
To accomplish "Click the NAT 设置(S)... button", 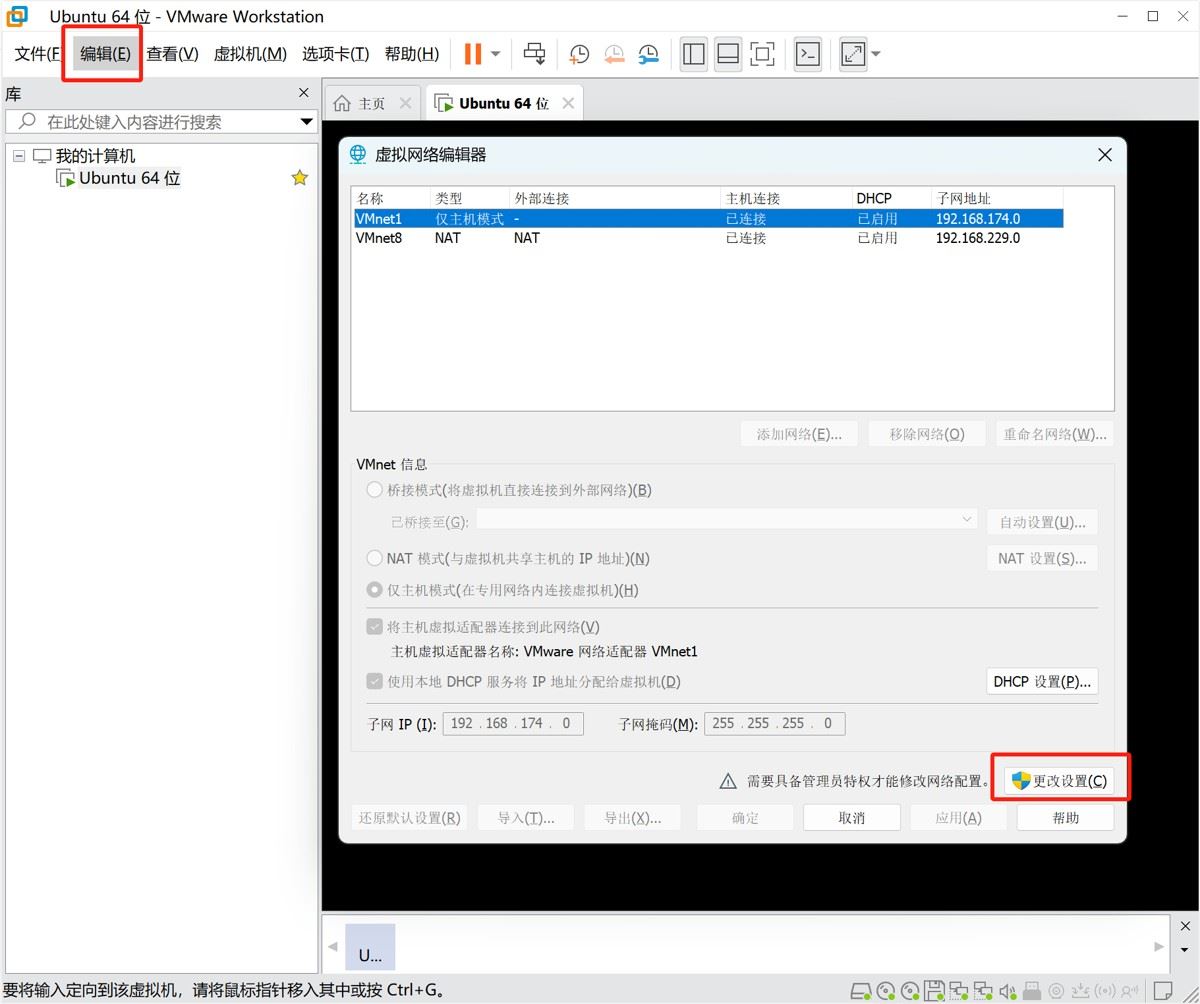I will pos(1042,558).
